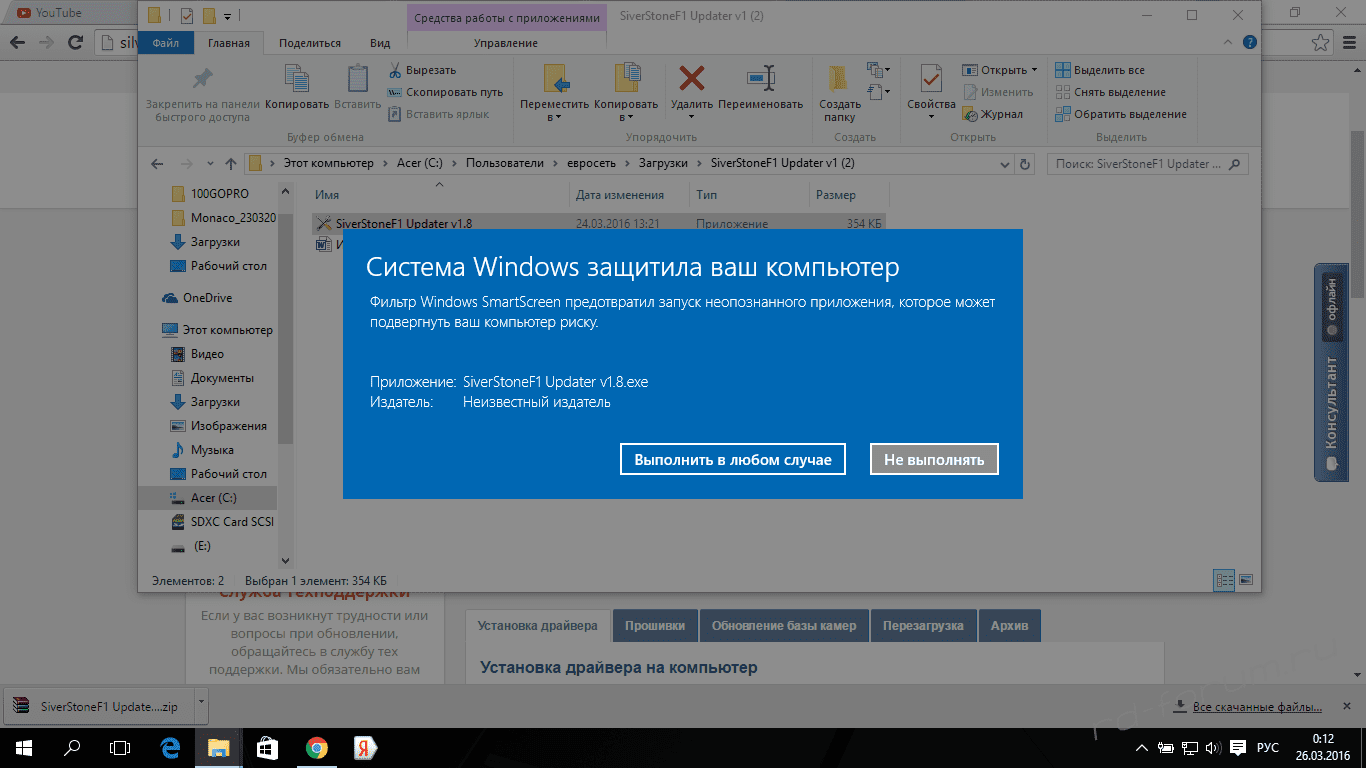Screen dimensions: 1366x768
Task: Click Выполнить в любом случае button
Action: tap(733, 460)
